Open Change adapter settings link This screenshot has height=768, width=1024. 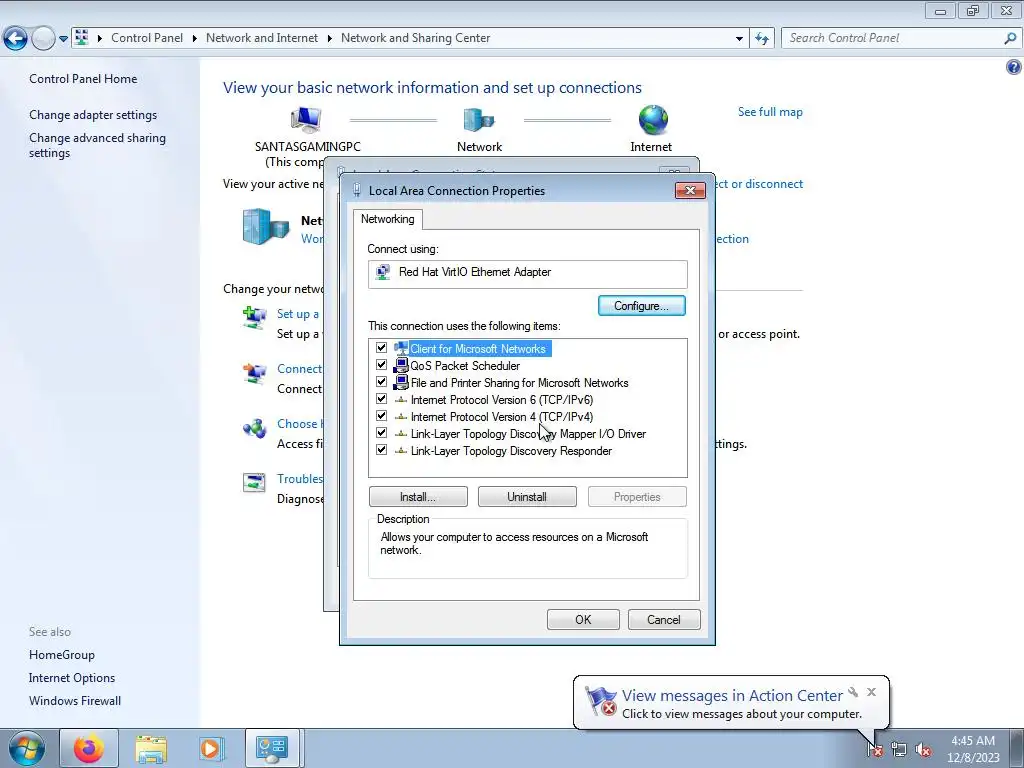pos(93,115)
